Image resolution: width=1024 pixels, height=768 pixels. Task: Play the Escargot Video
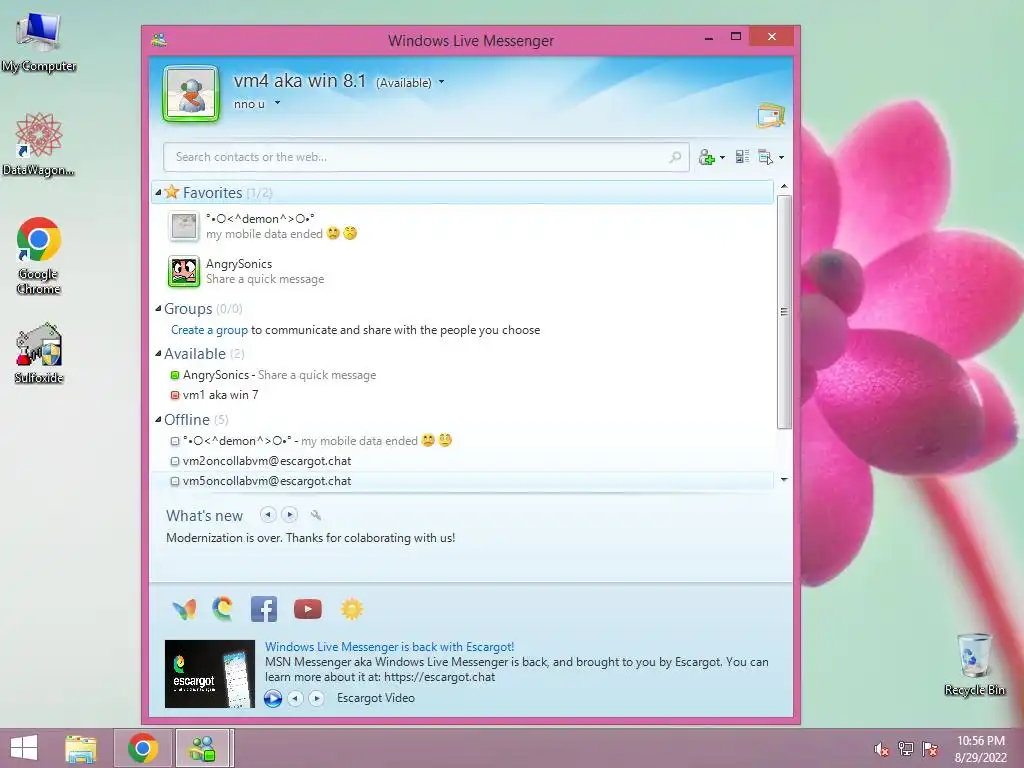(273, 698)
